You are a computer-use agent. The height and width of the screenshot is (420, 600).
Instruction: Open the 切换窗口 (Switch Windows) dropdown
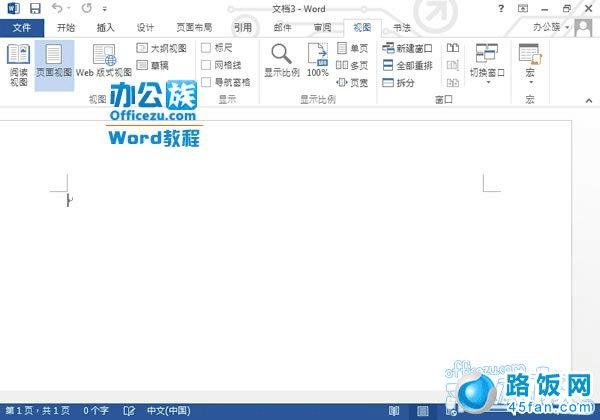pos(487,63)
